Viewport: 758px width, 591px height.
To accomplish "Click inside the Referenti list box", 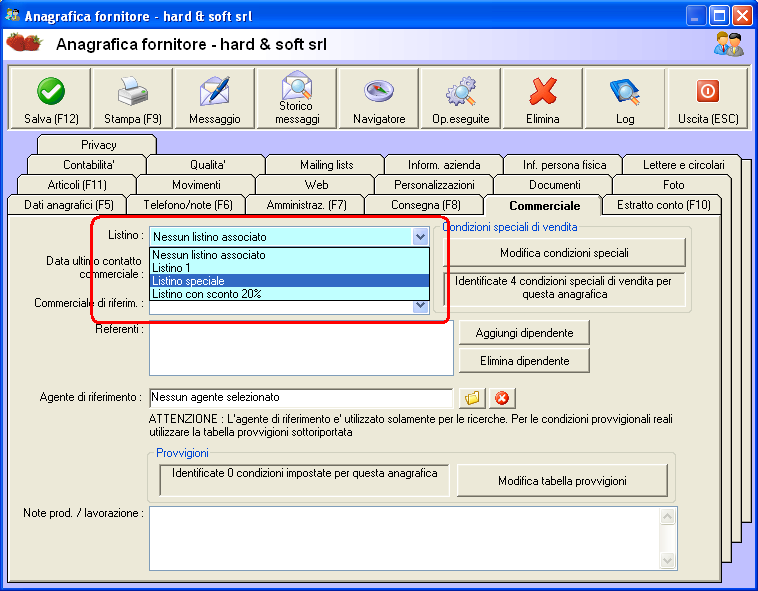I will click(x=301, y=349).
